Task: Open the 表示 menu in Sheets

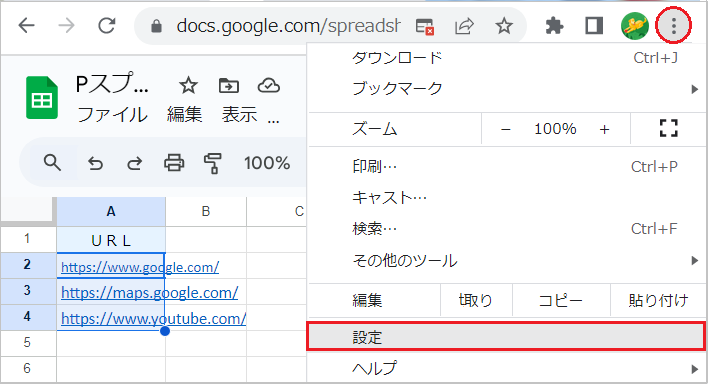Action: (x=239, y=114)
